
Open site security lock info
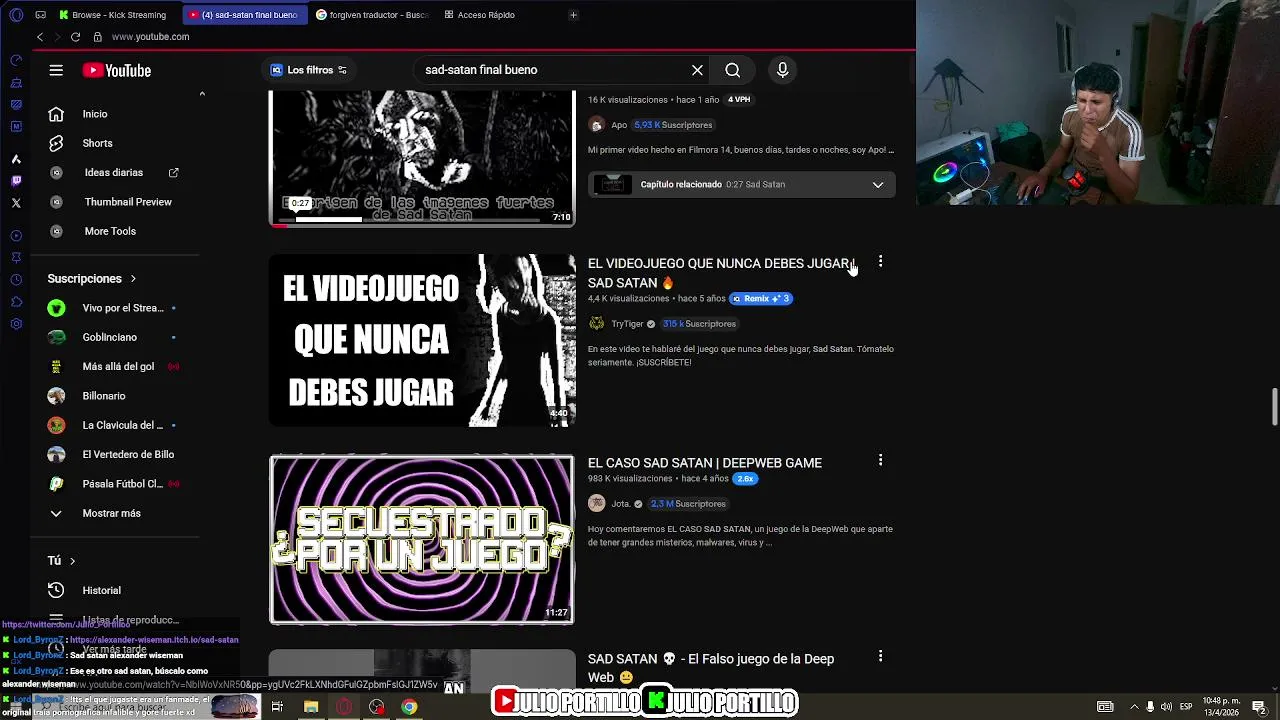pyautogui.click(x=97, y=37)
